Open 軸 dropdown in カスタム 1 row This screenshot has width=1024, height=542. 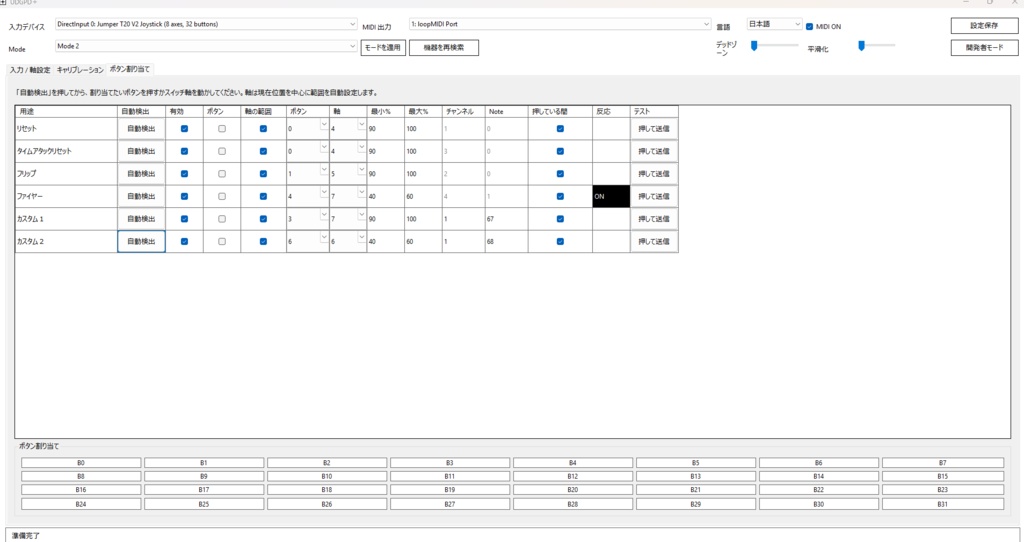coord(361,215)
